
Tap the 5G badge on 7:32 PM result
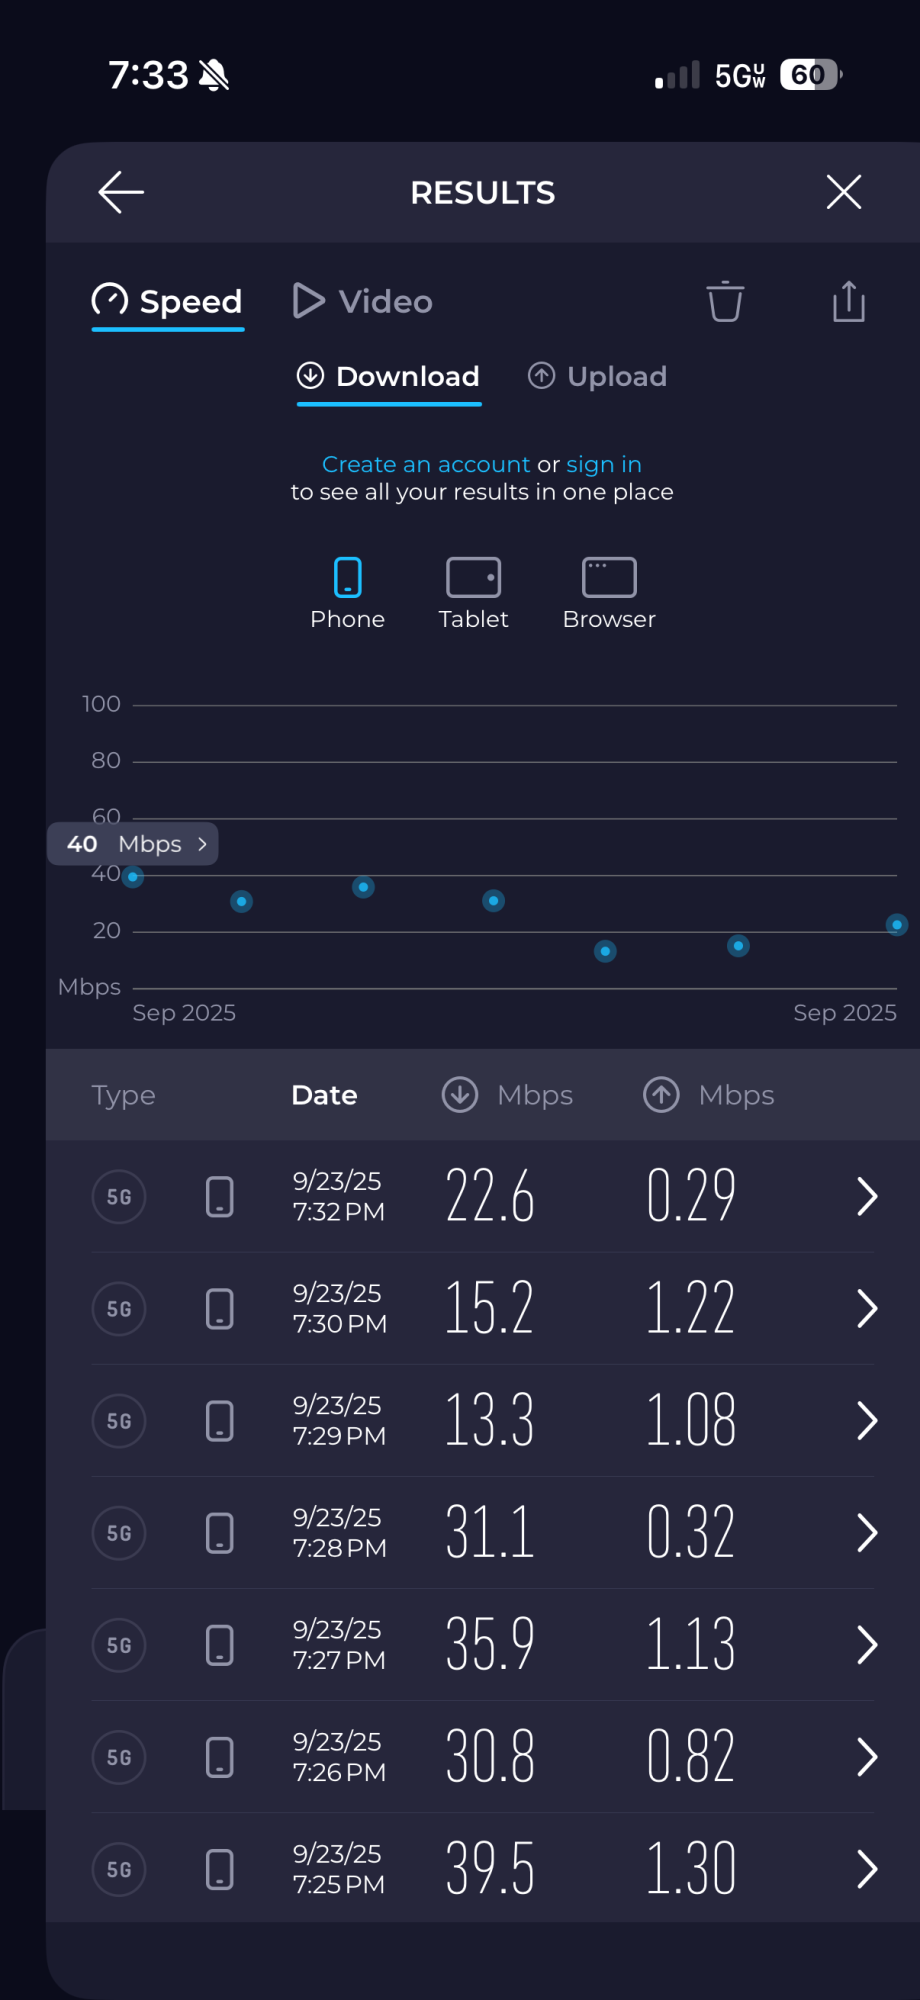point(119,1197)
